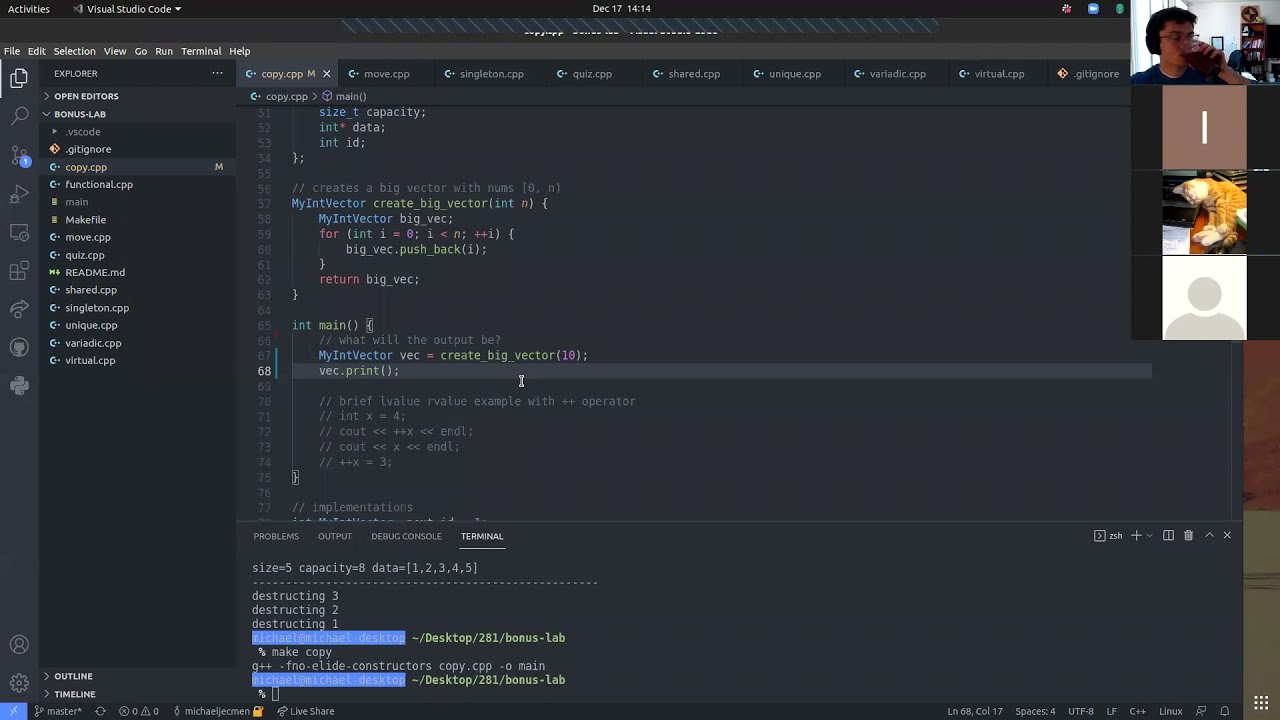Open the View menu
This screenshot has width=1280, height=720.
pos(115,51)
